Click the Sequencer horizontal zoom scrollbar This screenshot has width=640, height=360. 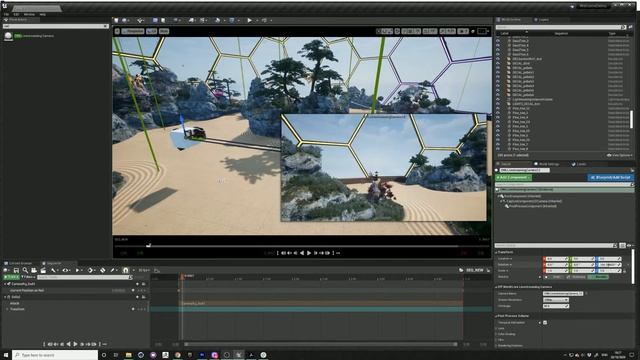click(x=320, y=344)
